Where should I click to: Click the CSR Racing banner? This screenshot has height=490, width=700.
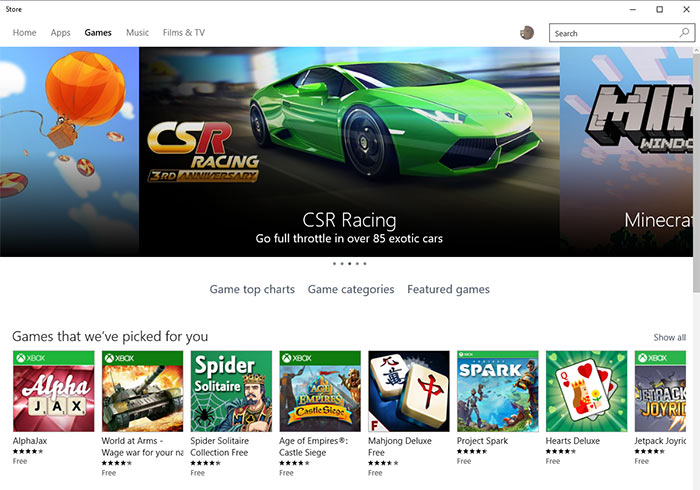[350, 152]
